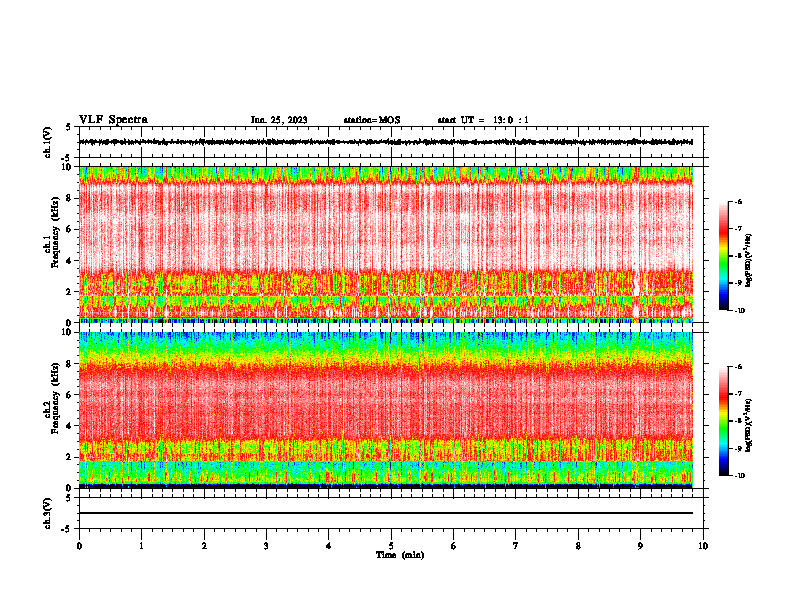Viewport: 792px width, 612px height.
Task: Click time axis tick label "9"
Action: (x=640, y=546)
